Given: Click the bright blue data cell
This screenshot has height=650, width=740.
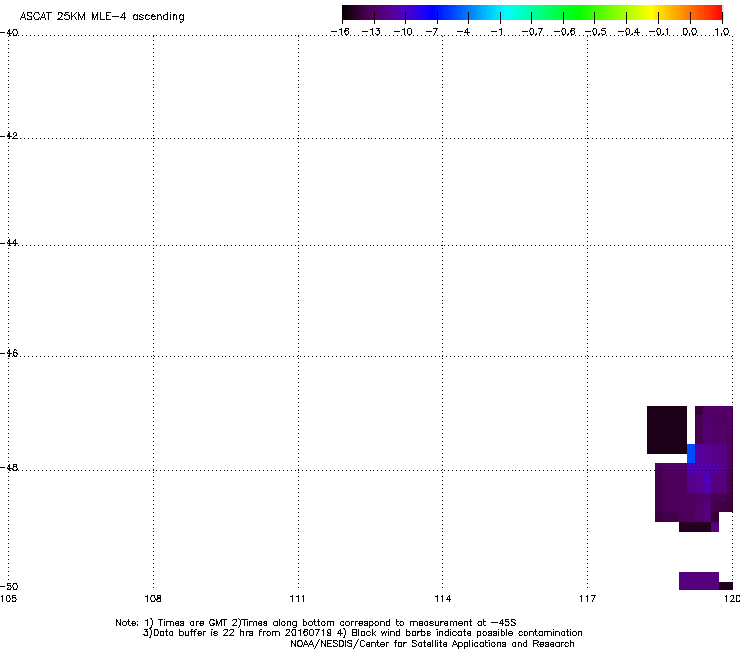Looking at the screenshot, I should (x=691, y=454).
